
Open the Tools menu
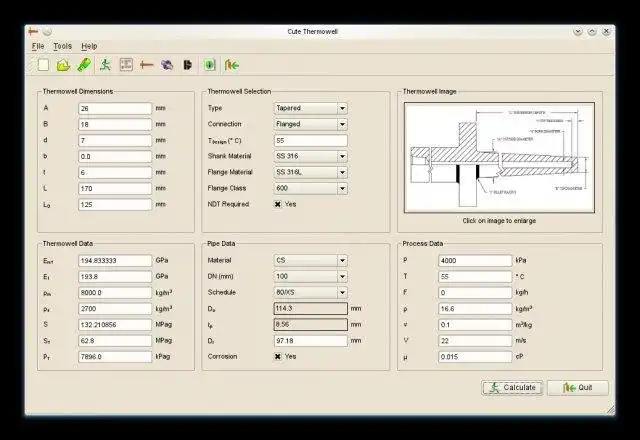pyautogui.click(x=62, y=46)
